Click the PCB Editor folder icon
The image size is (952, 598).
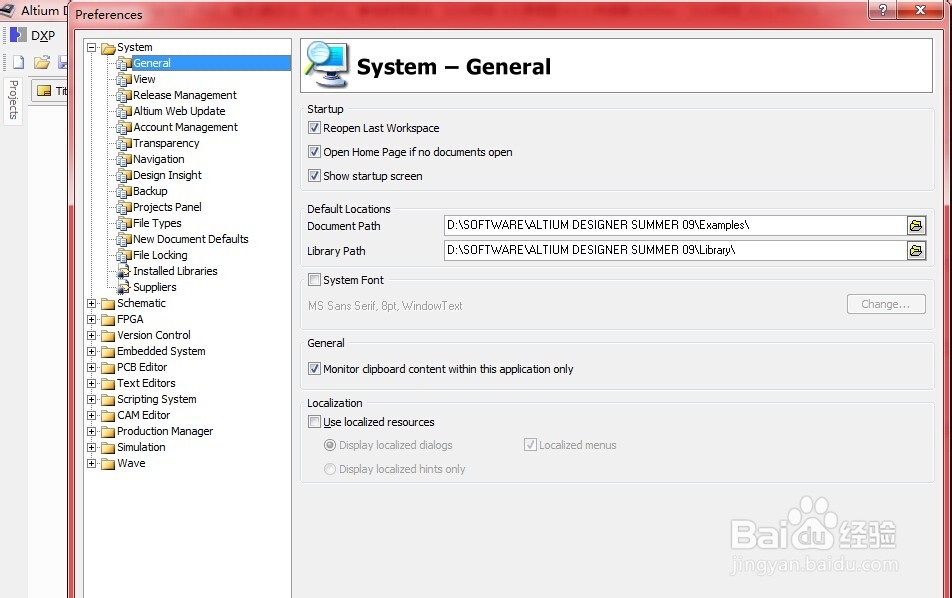coord(108,367)
